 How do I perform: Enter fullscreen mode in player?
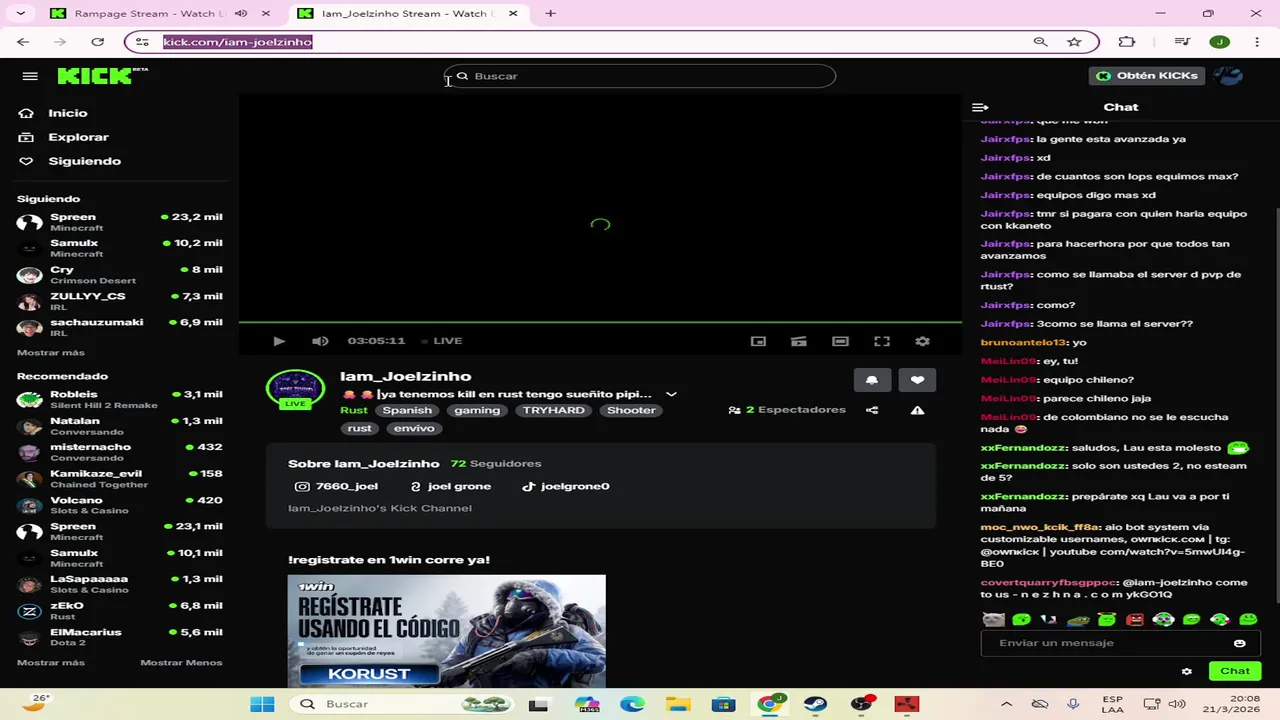pos(882,341)
